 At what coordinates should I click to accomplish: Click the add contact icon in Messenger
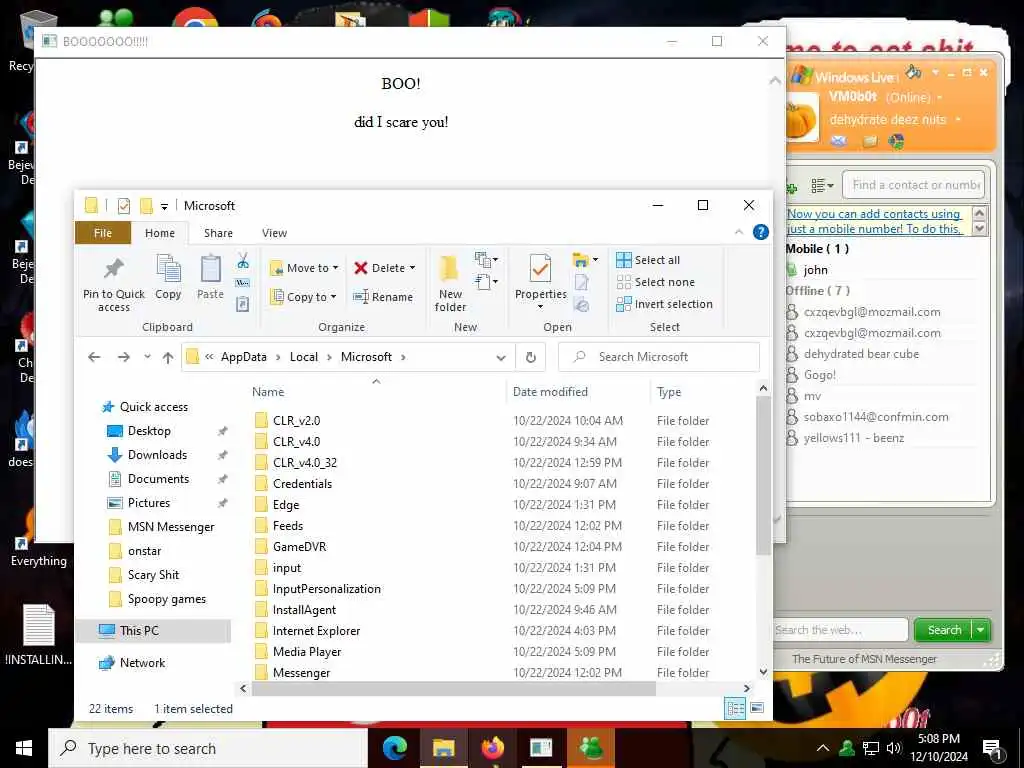pos(792,188)
